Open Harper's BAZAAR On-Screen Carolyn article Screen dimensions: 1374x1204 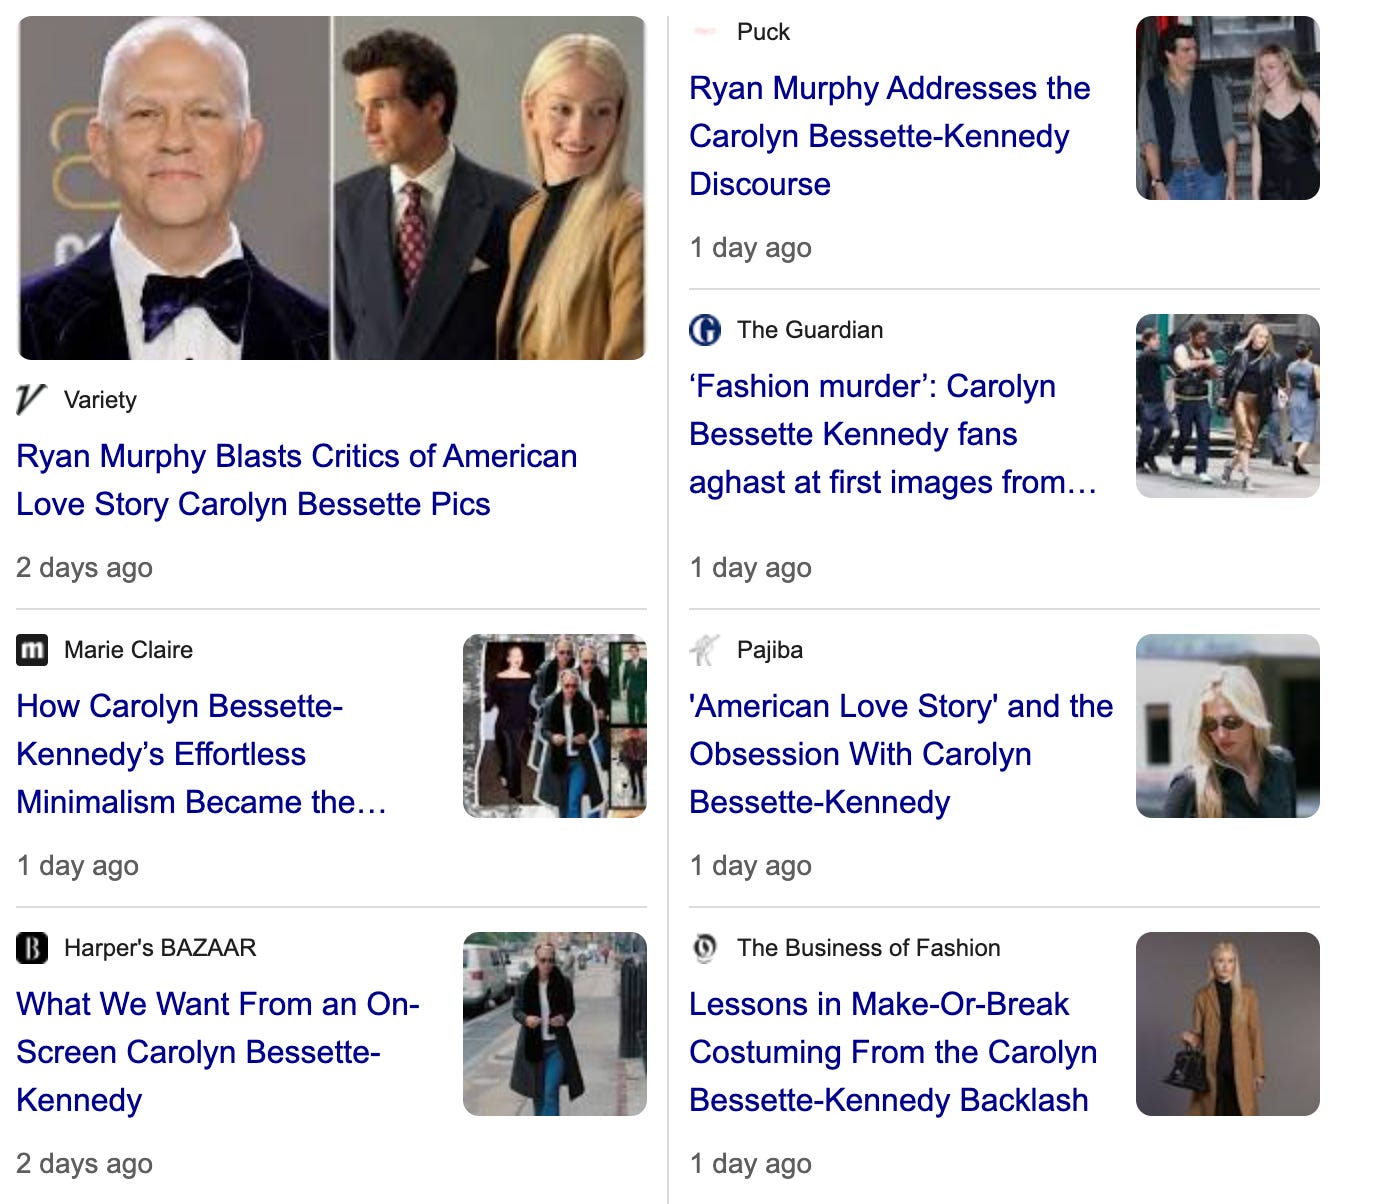218,1052
